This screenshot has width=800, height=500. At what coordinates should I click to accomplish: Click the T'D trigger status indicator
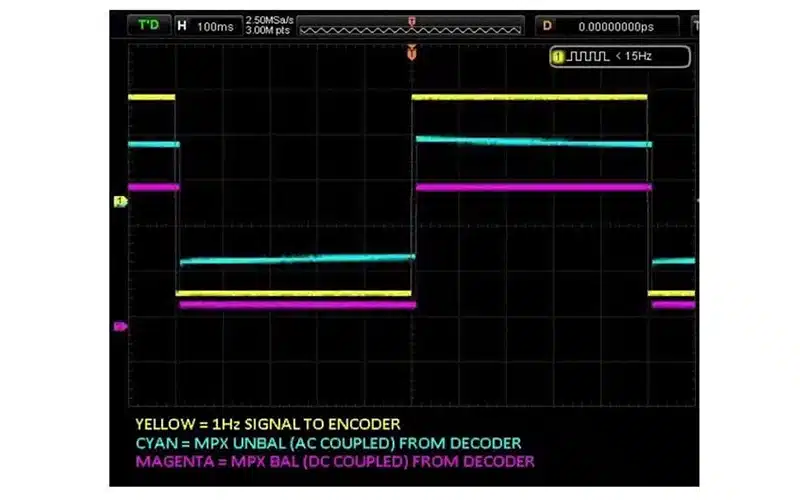[x=148, y=25]
